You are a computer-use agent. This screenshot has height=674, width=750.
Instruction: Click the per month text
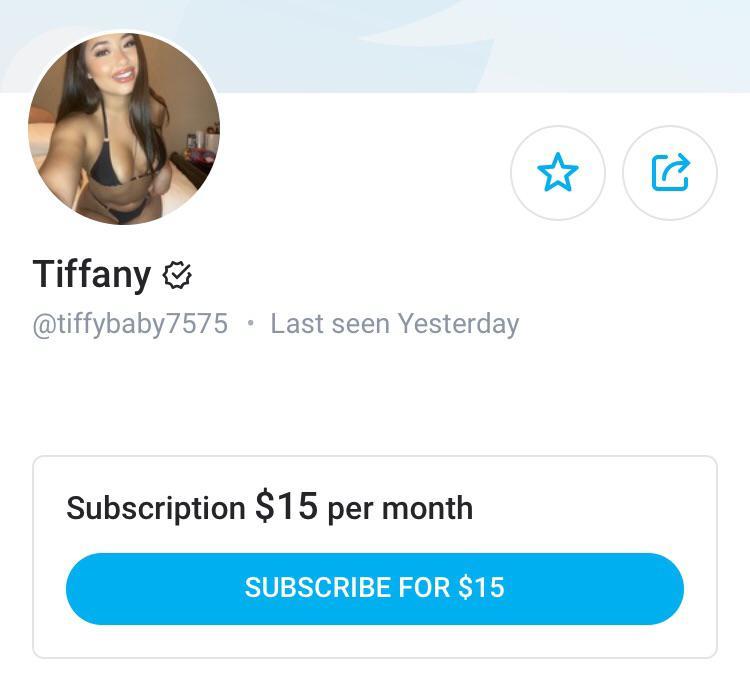pyautogui.click(x=400, y=509)
